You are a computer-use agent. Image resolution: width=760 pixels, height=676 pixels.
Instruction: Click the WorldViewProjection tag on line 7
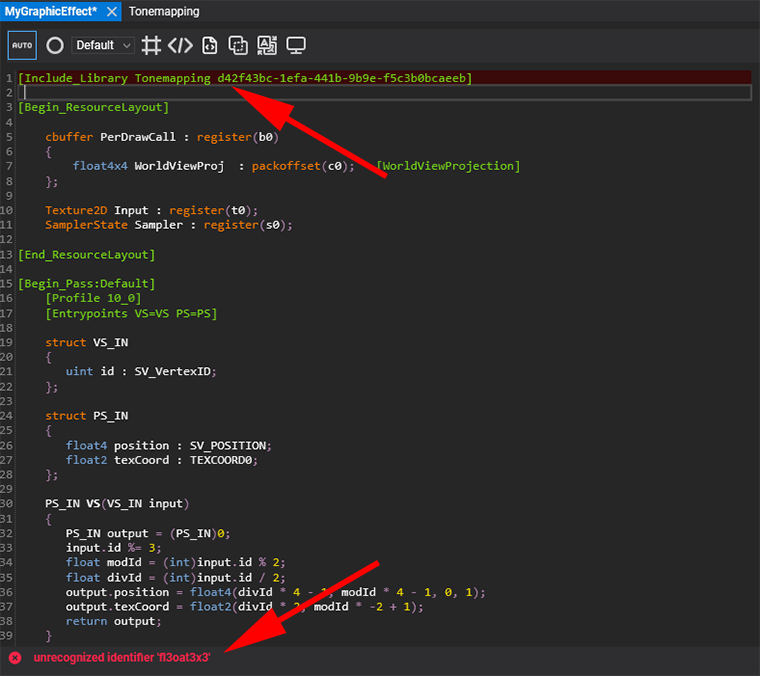(448, 166)
